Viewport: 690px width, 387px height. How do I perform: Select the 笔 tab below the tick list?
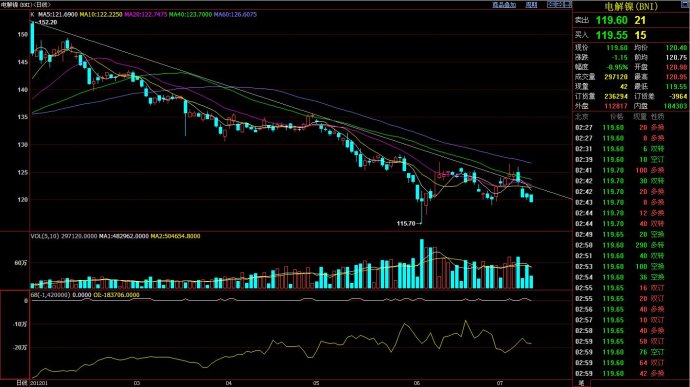pyautogui.click(x=581, y=383)
